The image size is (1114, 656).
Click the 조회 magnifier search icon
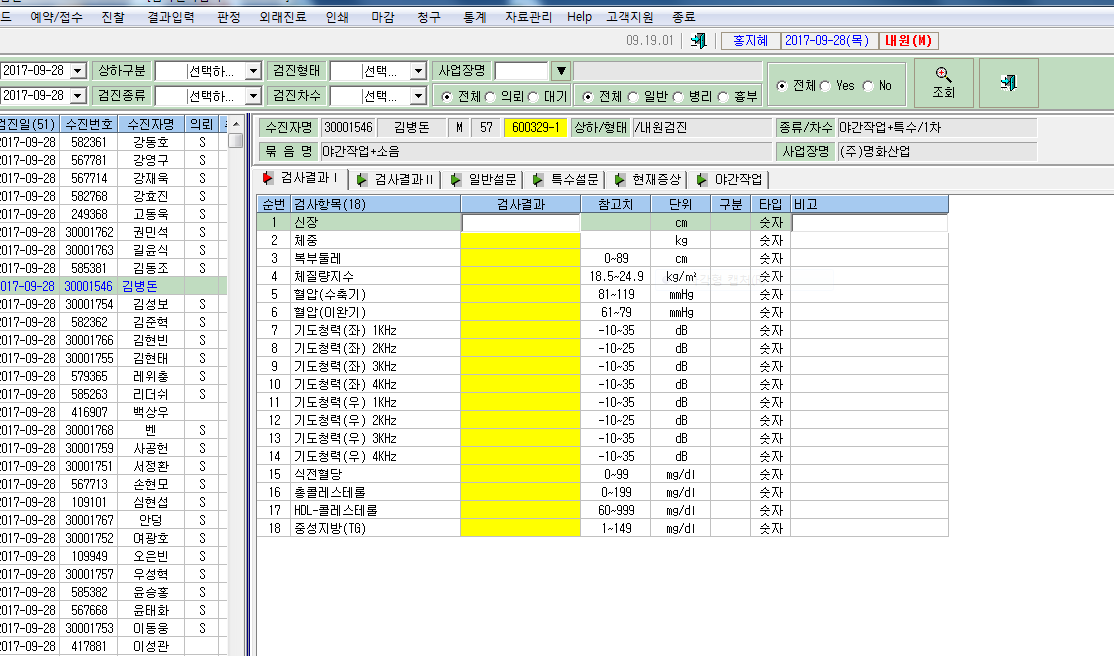click(943, 74)
